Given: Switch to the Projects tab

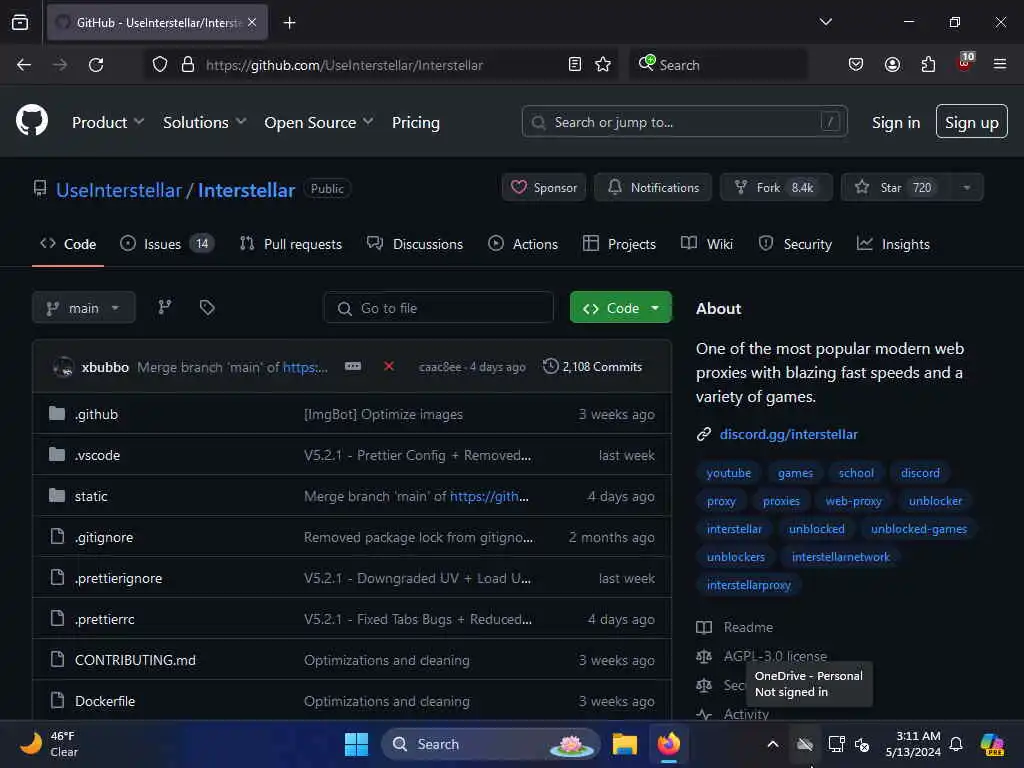Looking at the screenshot, I should 619,244.
